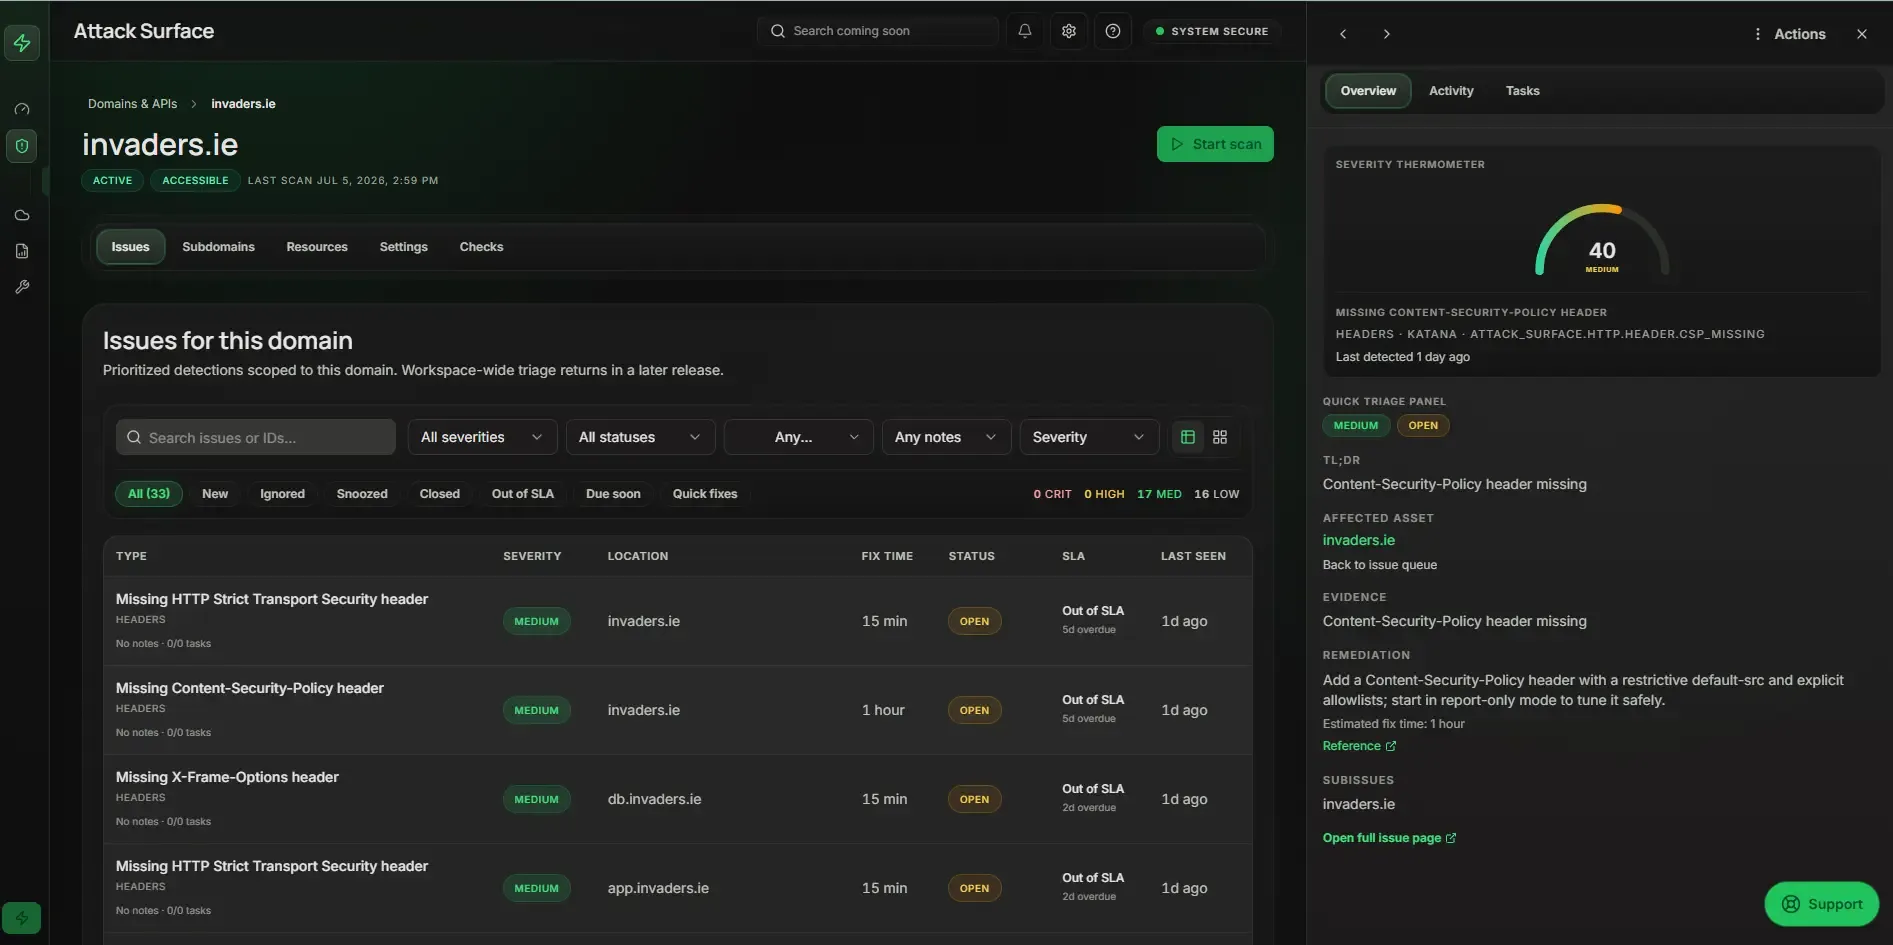Click Back to issue queue
Image resolution: width=1893 pixels, height=945 pixels.
pos(1379,565)
